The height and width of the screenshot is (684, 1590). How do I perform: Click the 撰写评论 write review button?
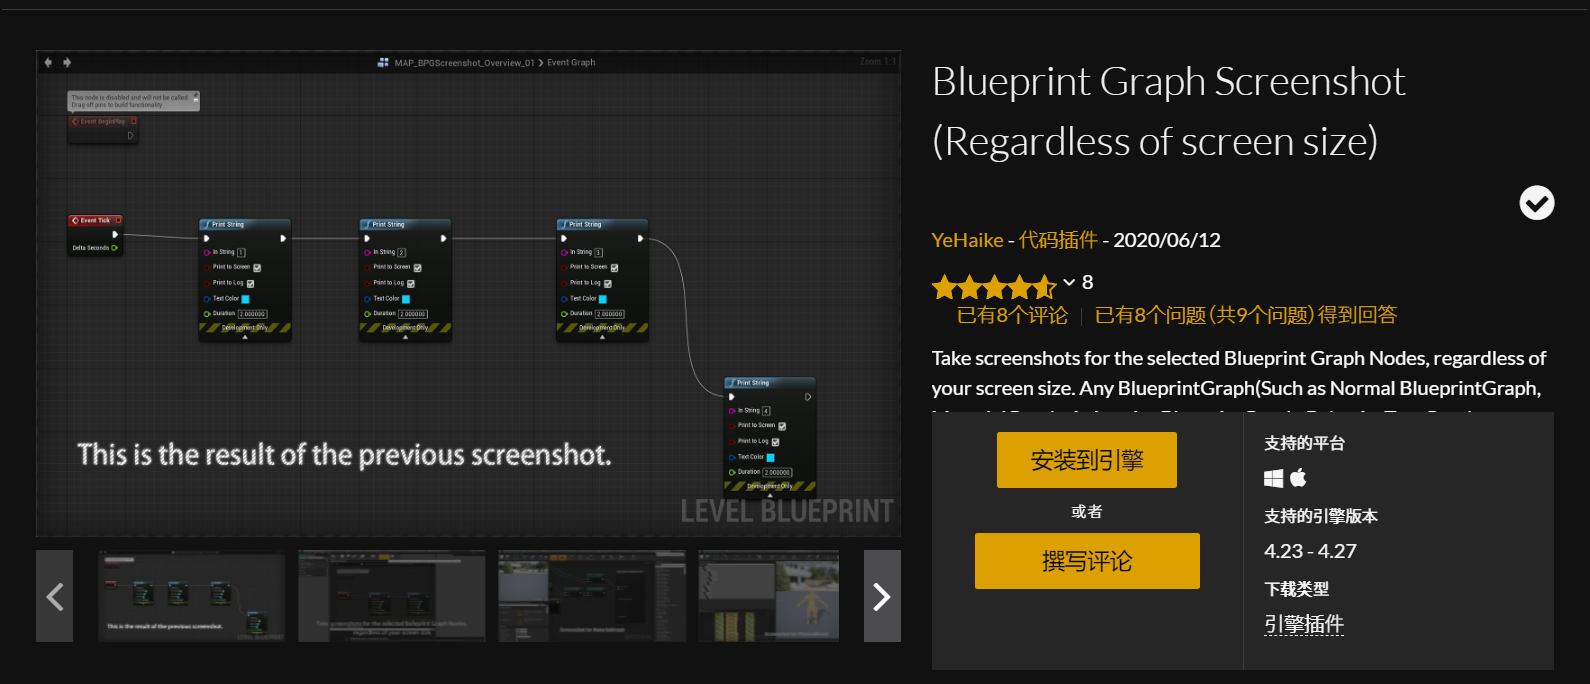click(x=1087, y=561)
